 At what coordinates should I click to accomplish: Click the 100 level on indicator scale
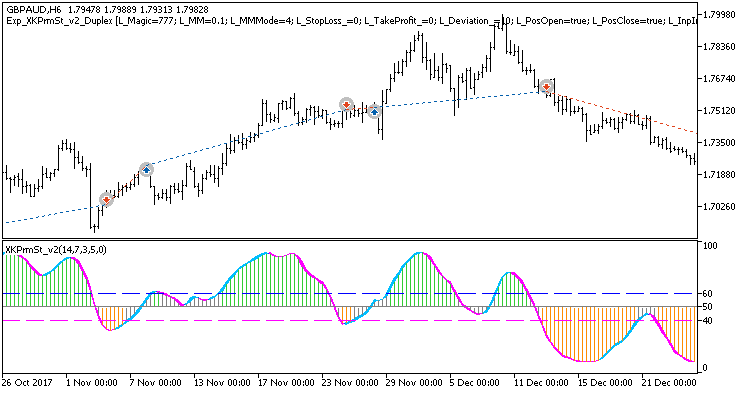(x=710, y=245)
